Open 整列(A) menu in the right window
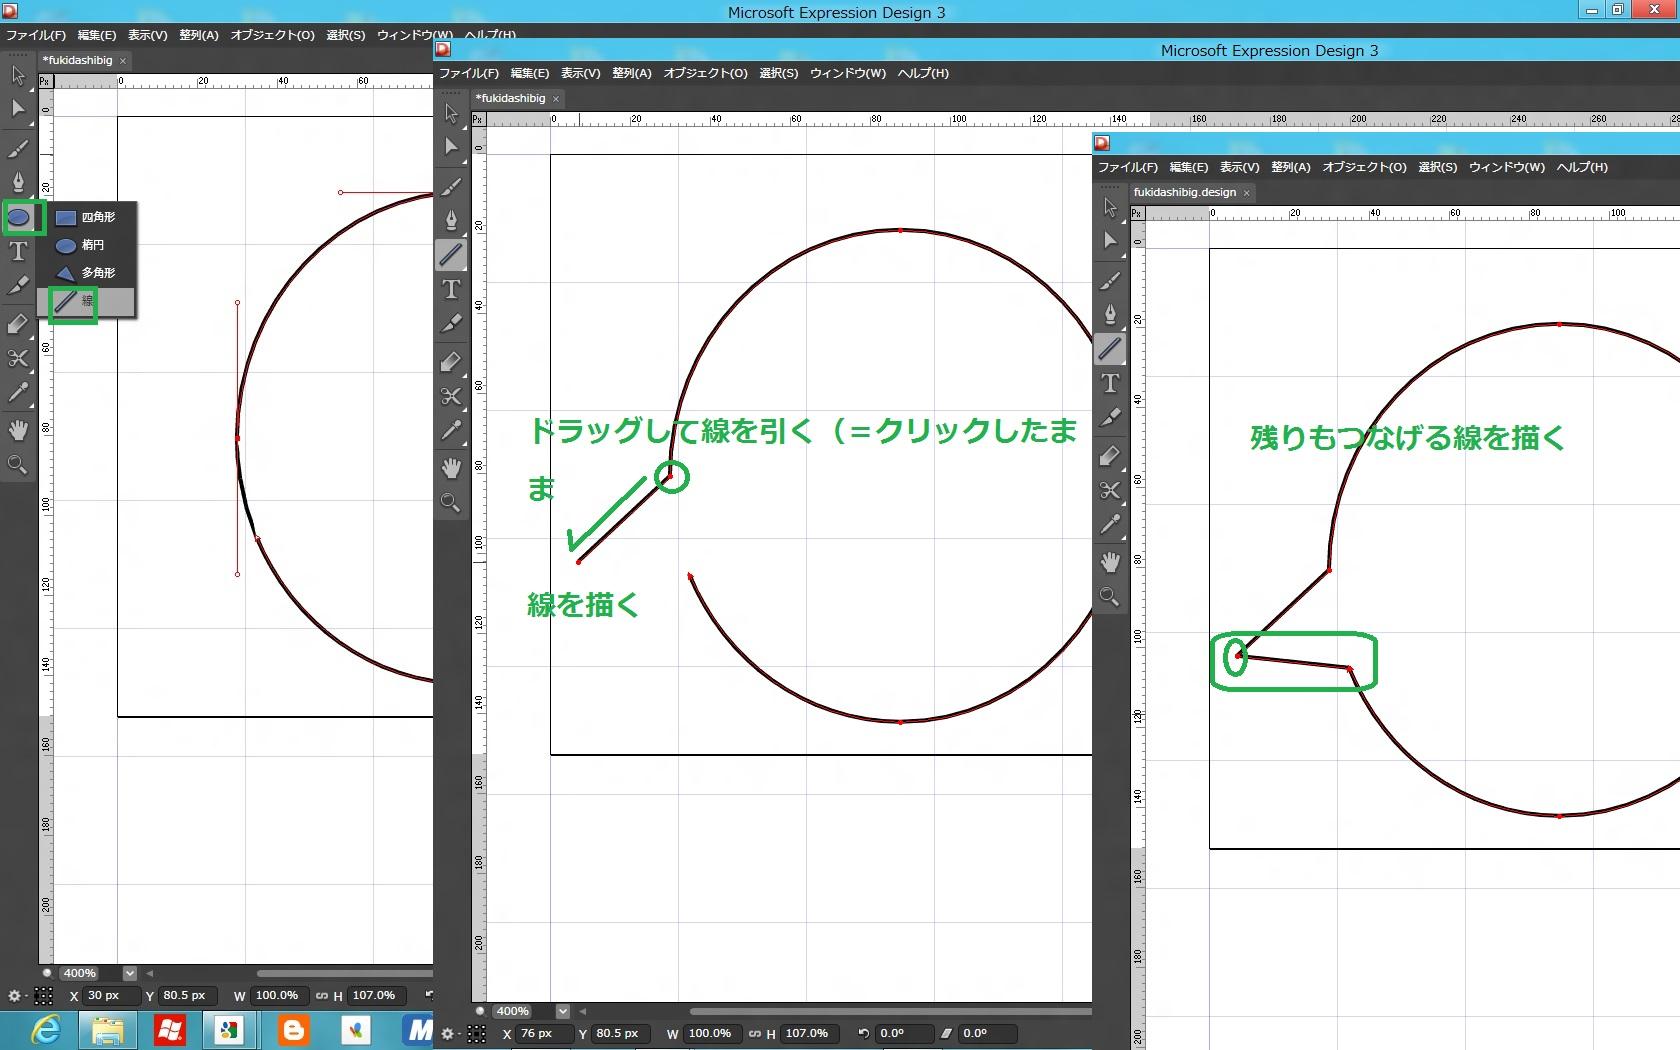Viewport: 1680px width, 1050px height. pyautogui.click(x=1290, y=167)
